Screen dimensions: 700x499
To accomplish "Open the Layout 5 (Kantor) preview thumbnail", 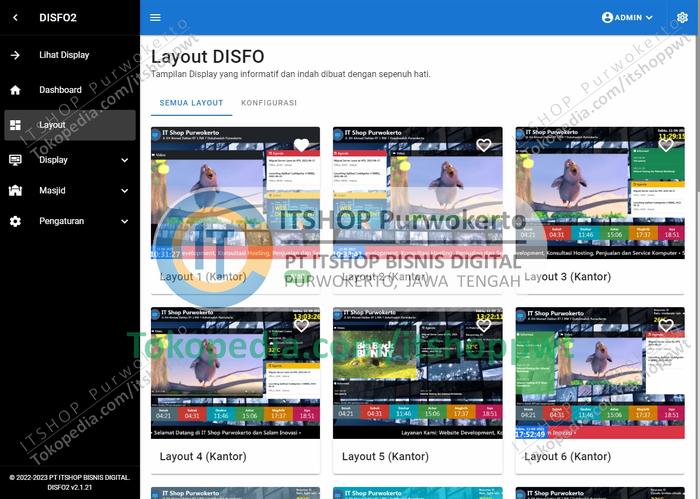I will point(418,375).
